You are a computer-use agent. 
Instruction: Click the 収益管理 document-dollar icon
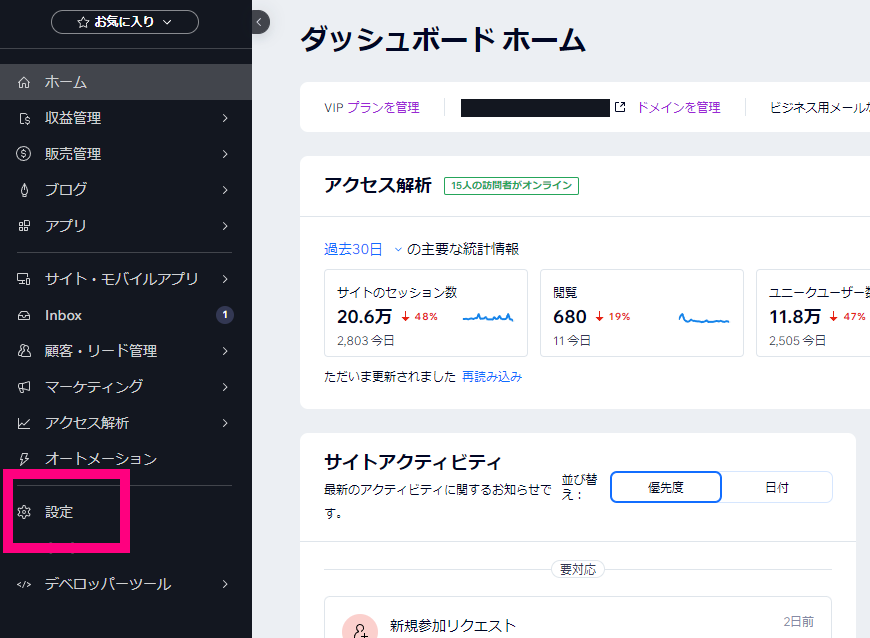24,118
